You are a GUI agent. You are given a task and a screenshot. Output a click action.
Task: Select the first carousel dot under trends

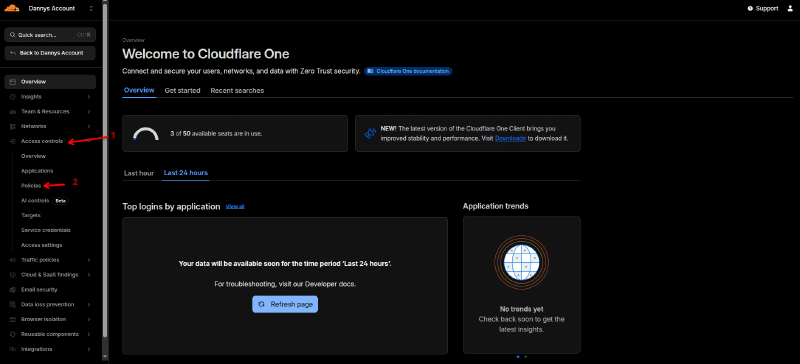coord(518,356)
